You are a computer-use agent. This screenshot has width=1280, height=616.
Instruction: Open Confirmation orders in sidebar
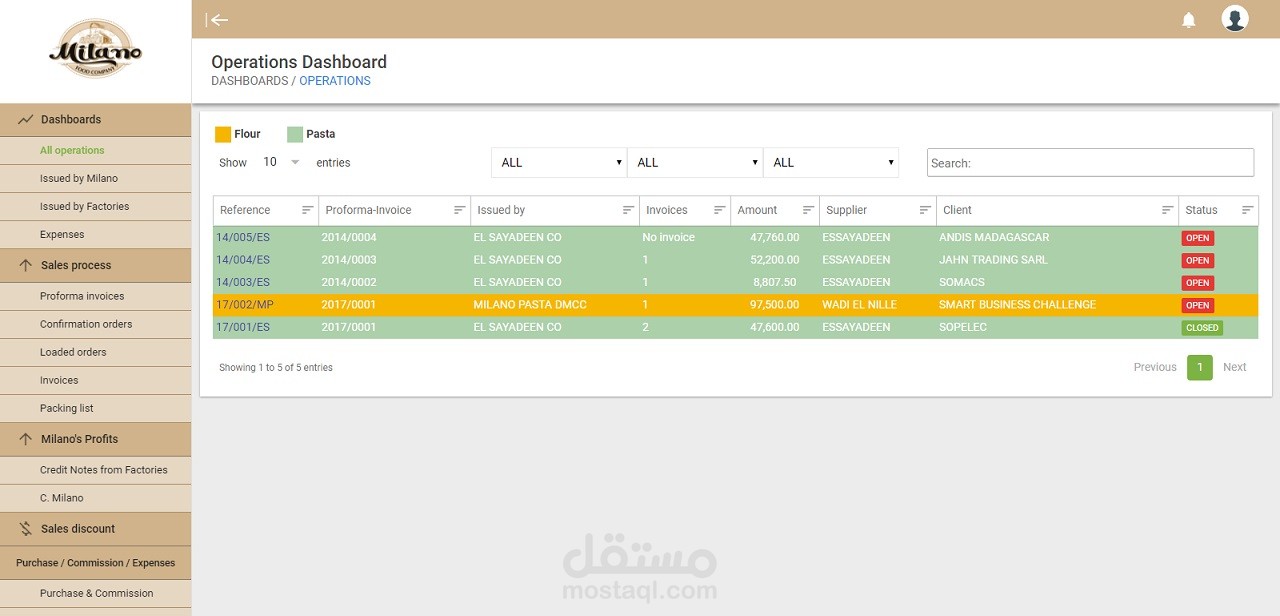tap(96, 325)
